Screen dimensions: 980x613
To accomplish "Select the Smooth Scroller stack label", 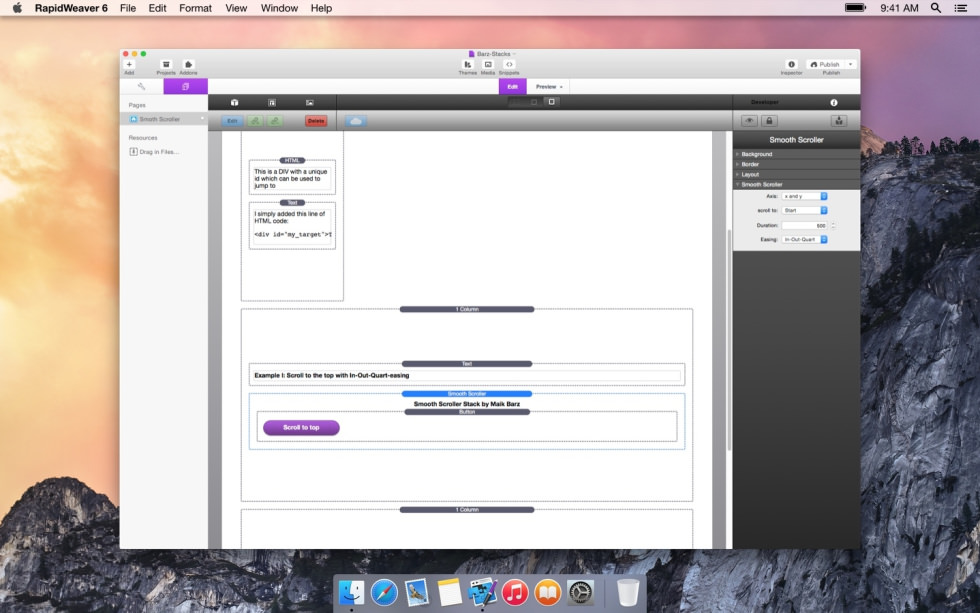I will pos(466,394).
